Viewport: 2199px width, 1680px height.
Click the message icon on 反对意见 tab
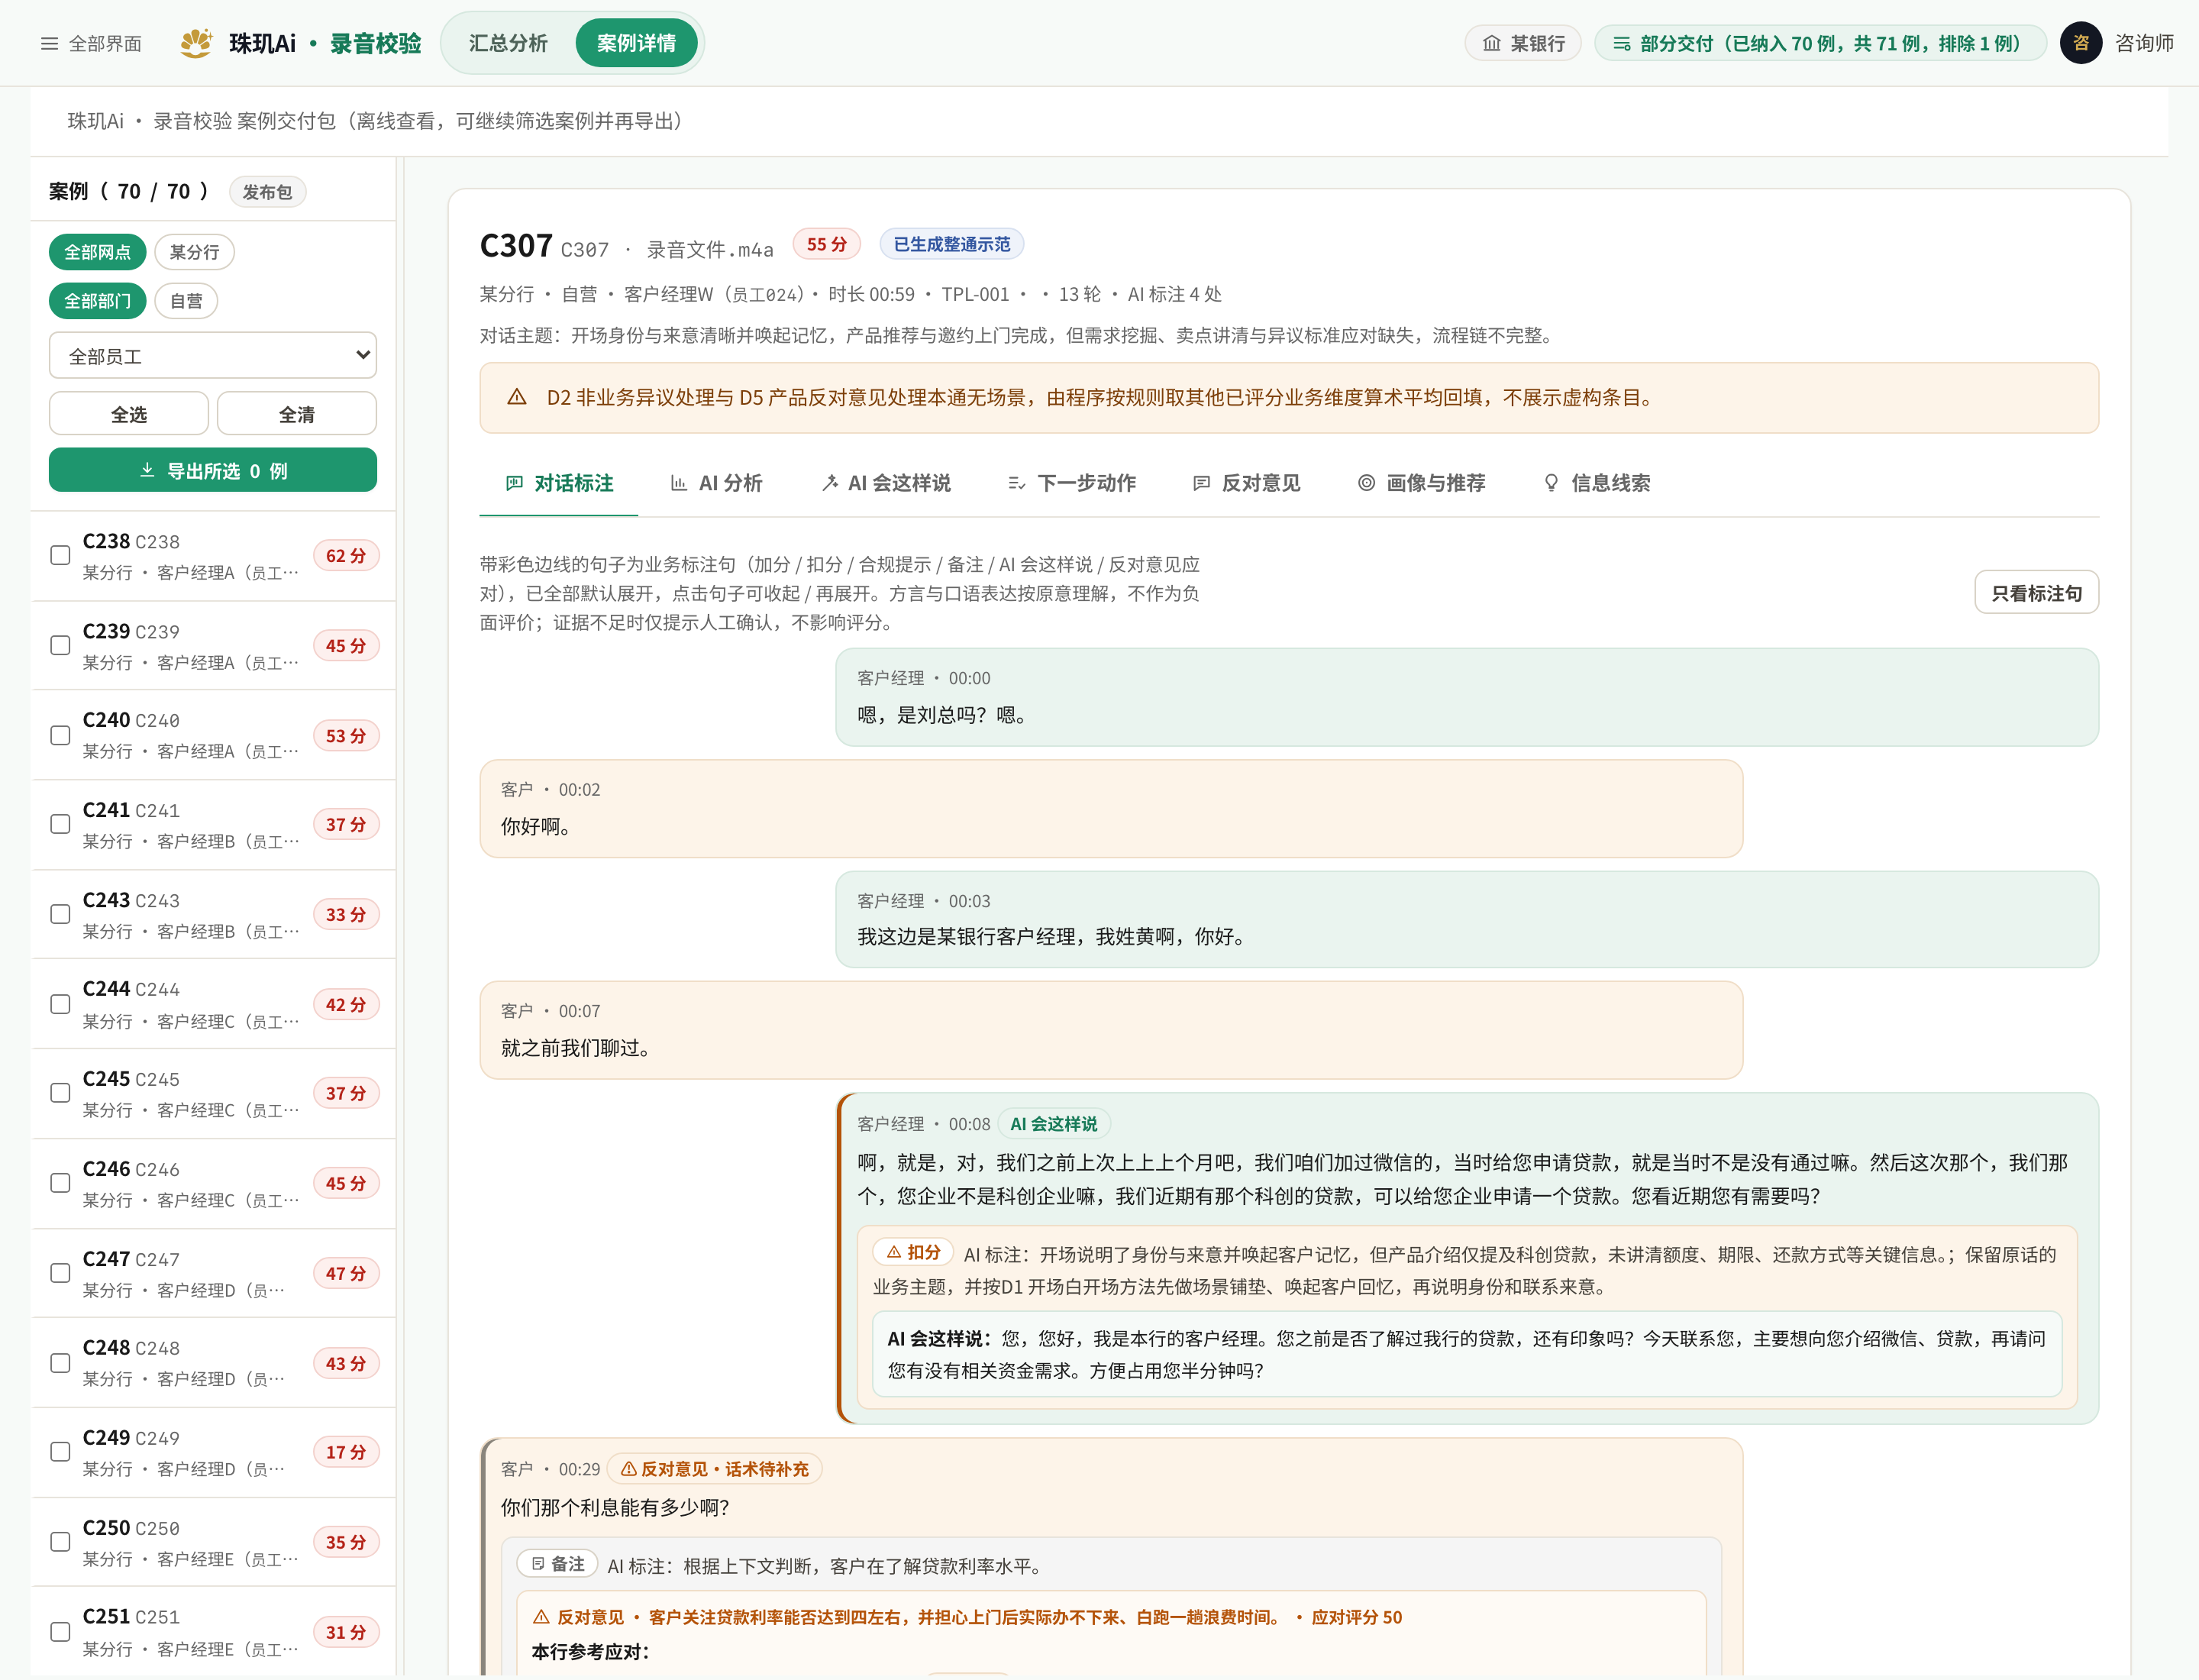pos(1201,483)
